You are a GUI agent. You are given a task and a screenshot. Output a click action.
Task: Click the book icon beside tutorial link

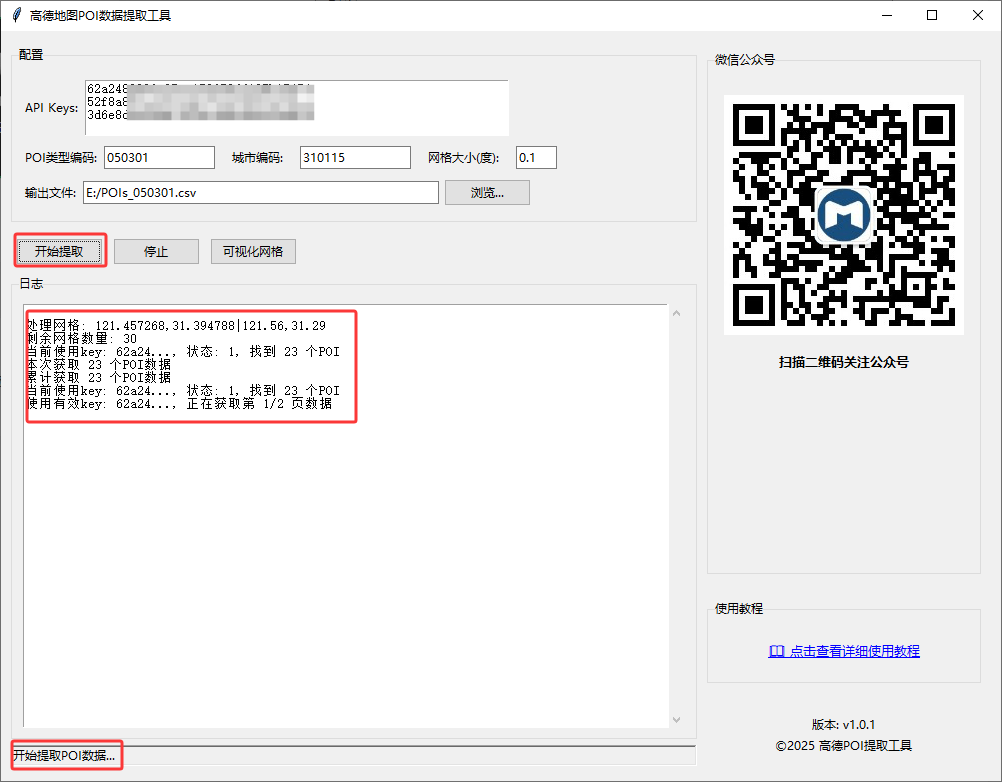pyautogui.click(x=776, y=651)
